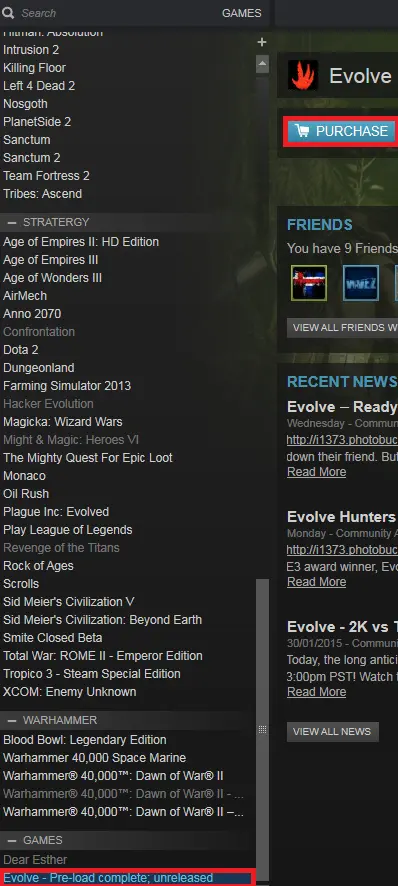Select Scrolls in library
This screenshot has width=398, height=886.
point(21,584)
